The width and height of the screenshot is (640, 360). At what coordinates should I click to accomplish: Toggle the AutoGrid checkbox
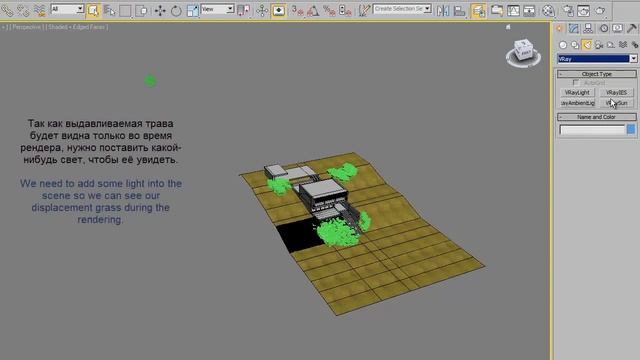pos(576,83)
